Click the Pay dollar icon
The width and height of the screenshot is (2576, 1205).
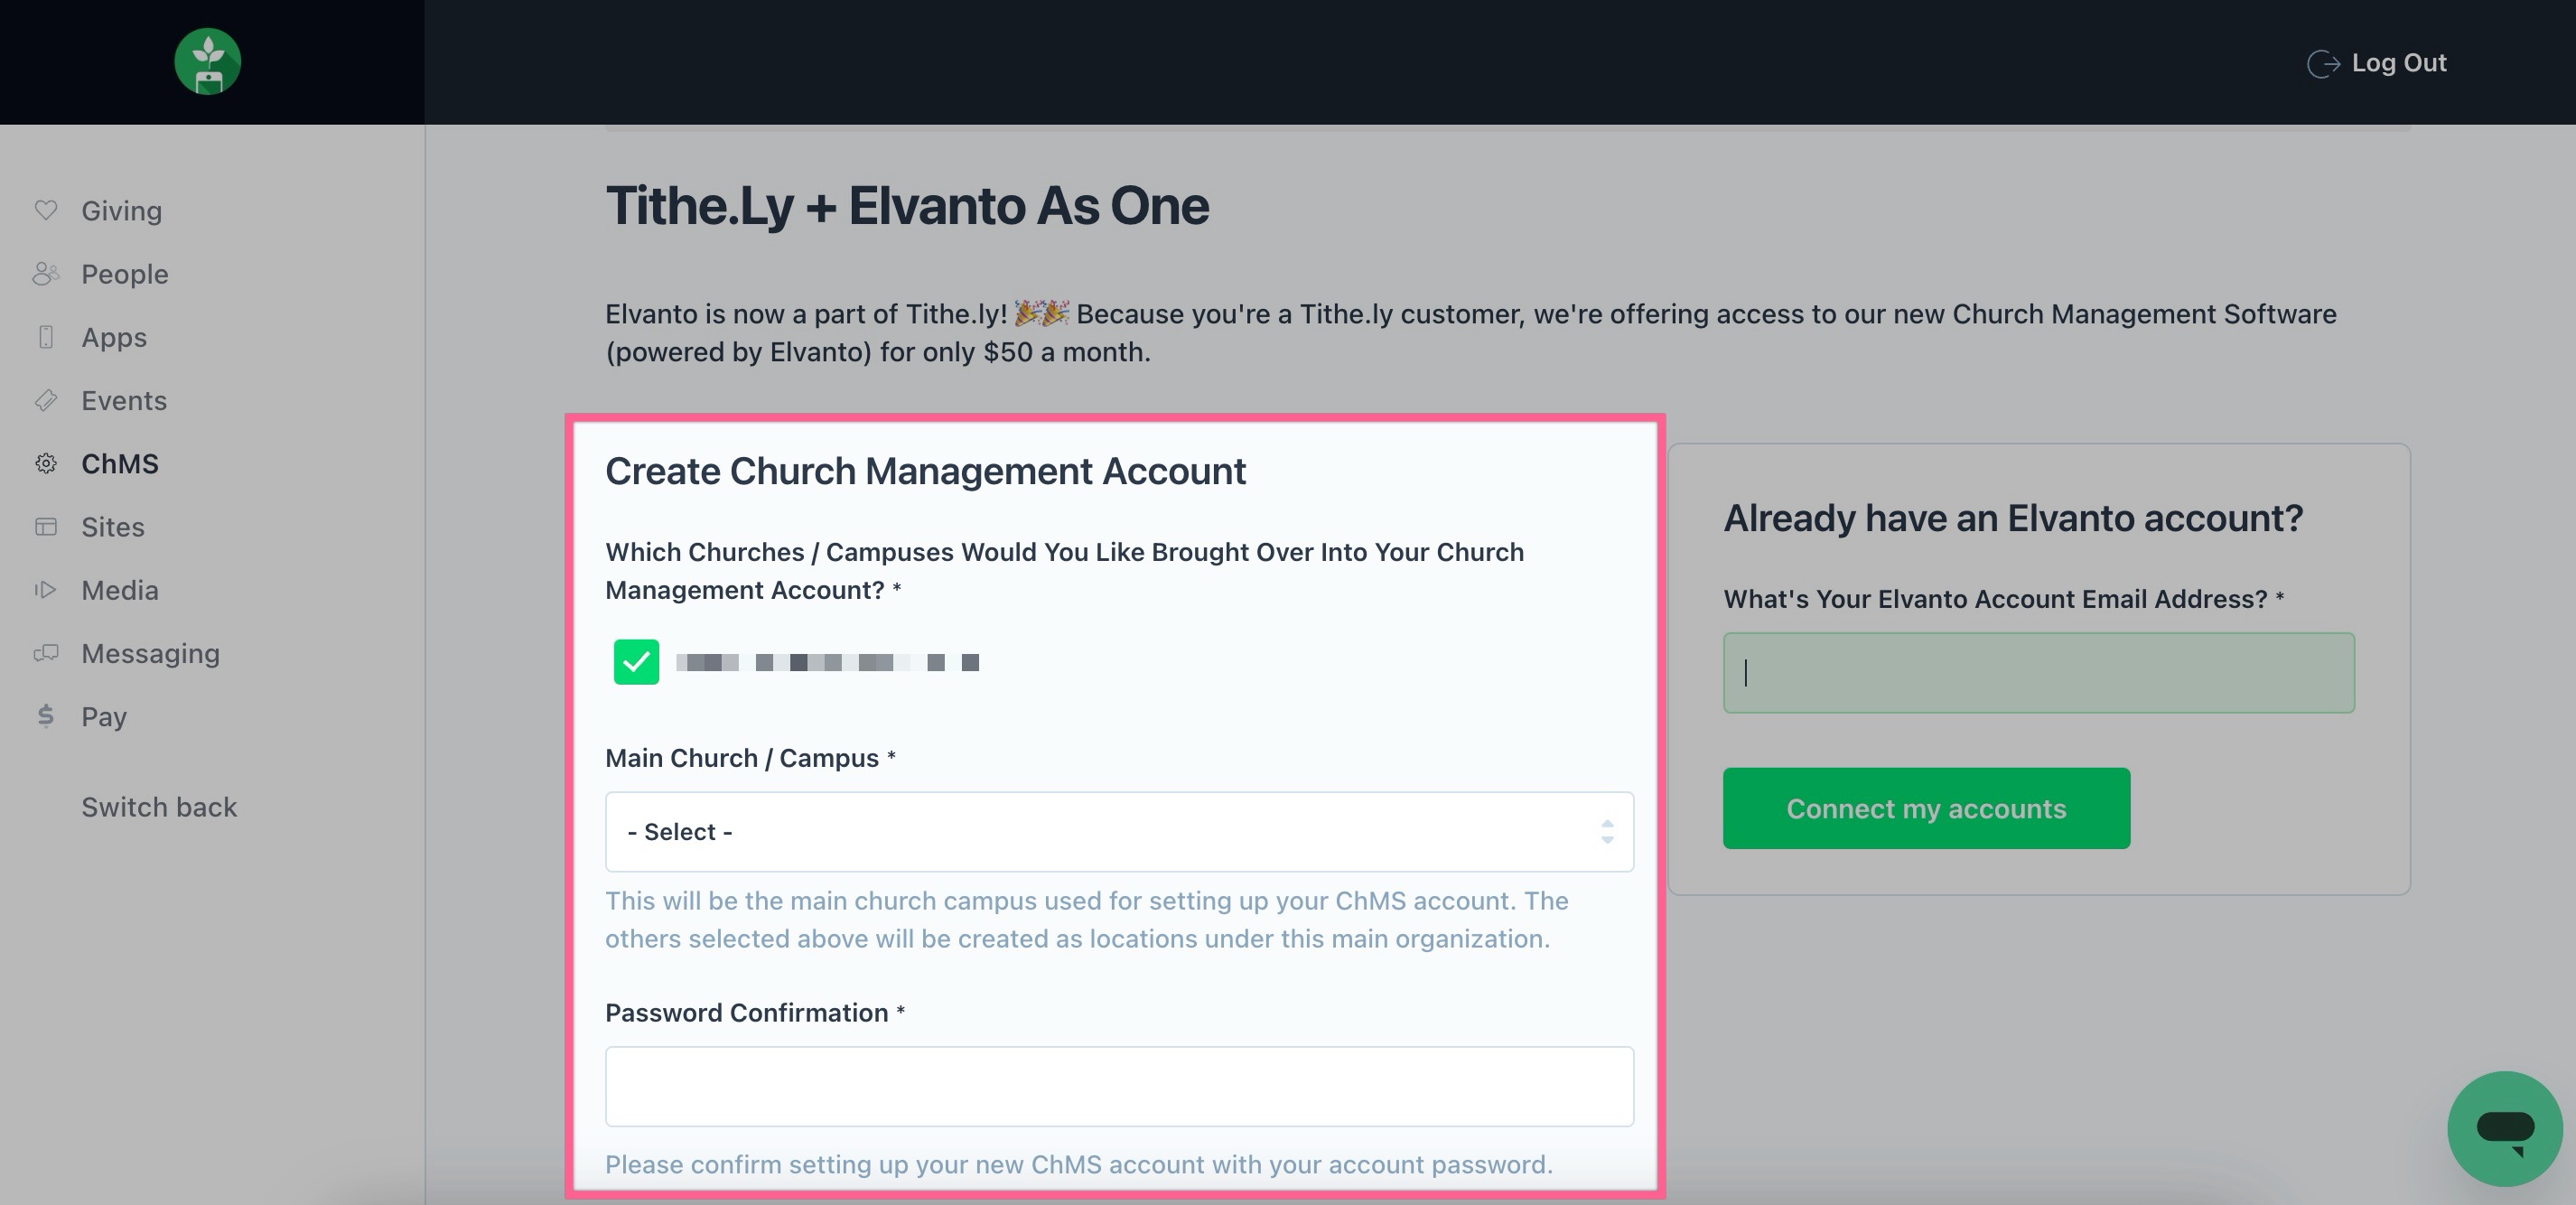46,716
